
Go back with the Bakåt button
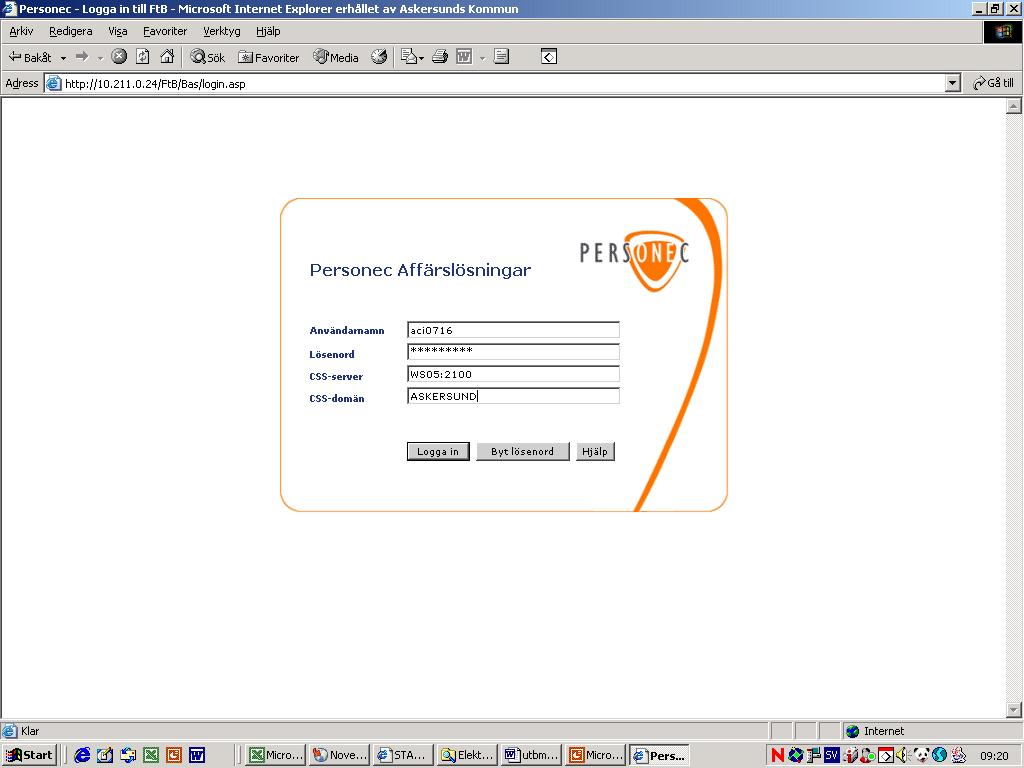tap(29, 57)
